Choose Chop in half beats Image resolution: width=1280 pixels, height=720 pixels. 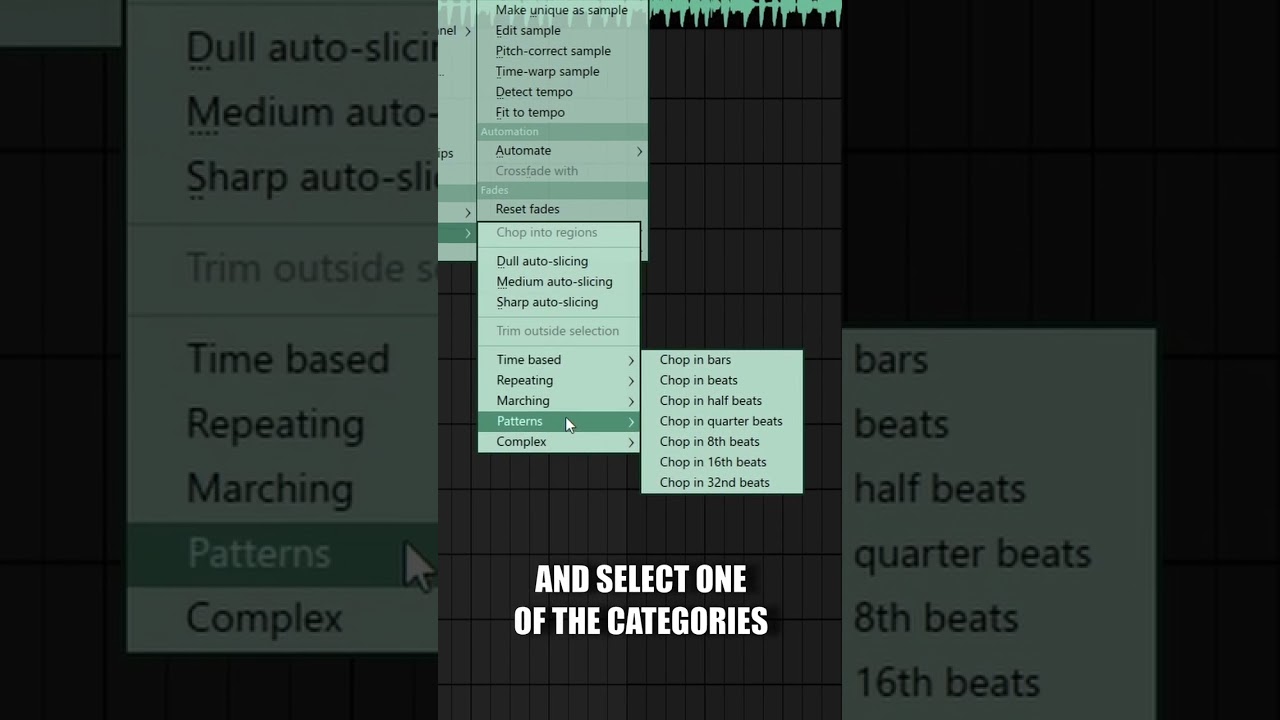(721, 401)
